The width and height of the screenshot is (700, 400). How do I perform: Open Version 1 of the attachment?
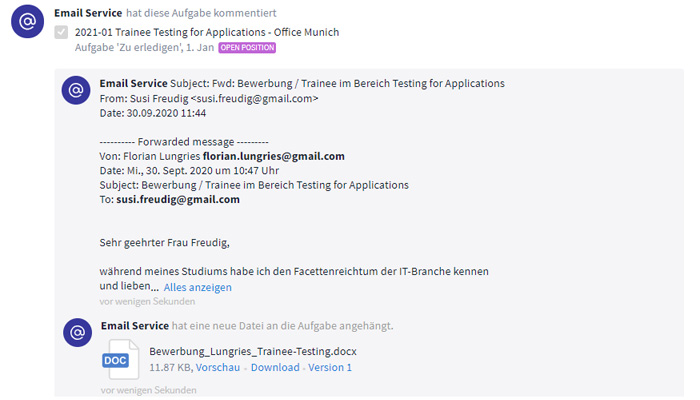330,367
